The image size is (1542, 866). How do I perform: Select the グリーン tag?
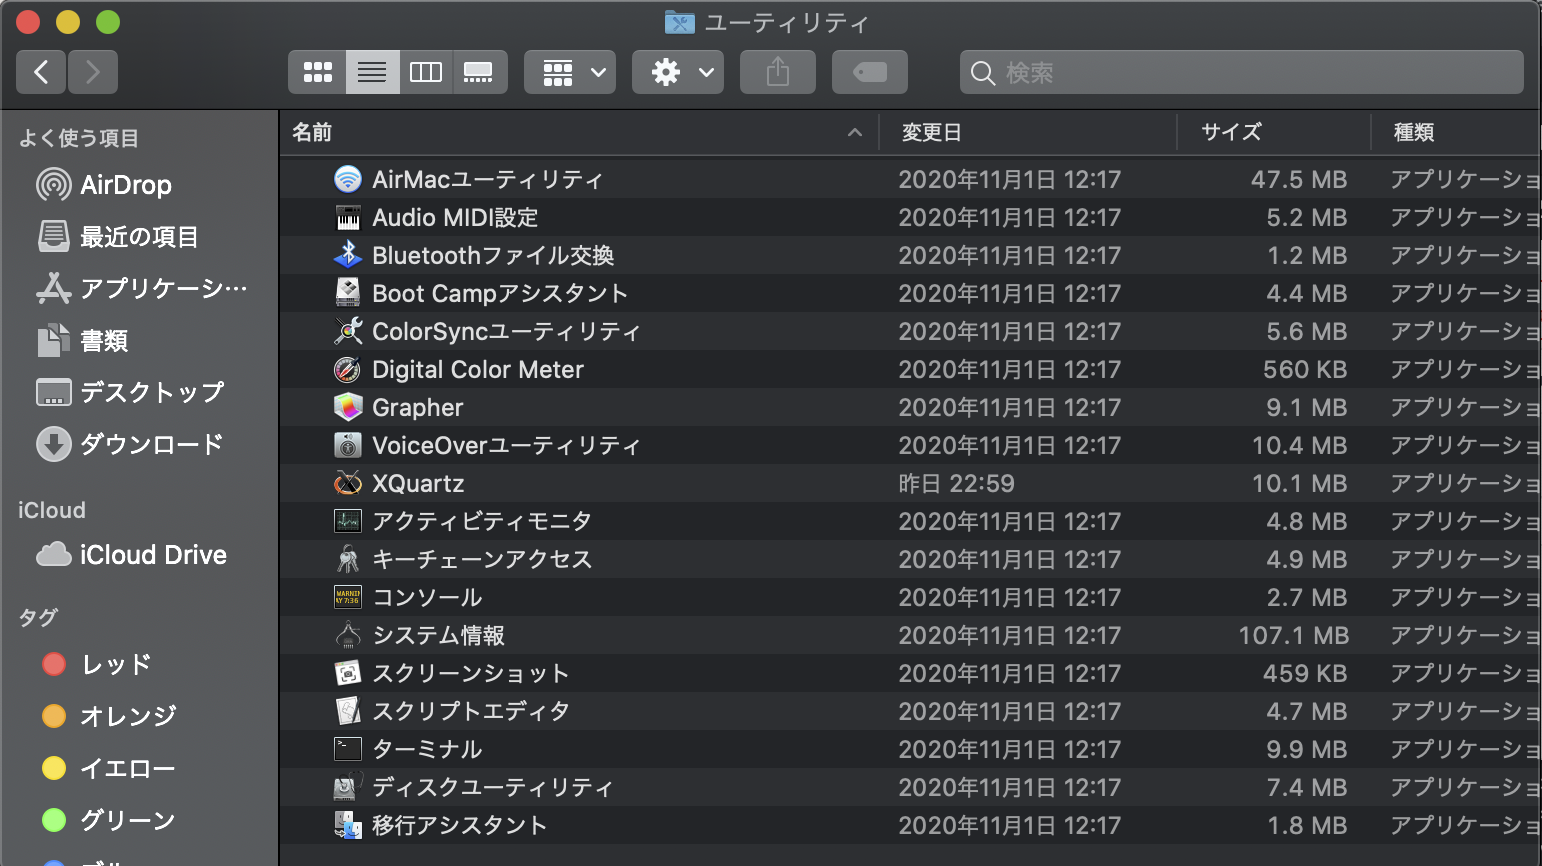point(109,820)
